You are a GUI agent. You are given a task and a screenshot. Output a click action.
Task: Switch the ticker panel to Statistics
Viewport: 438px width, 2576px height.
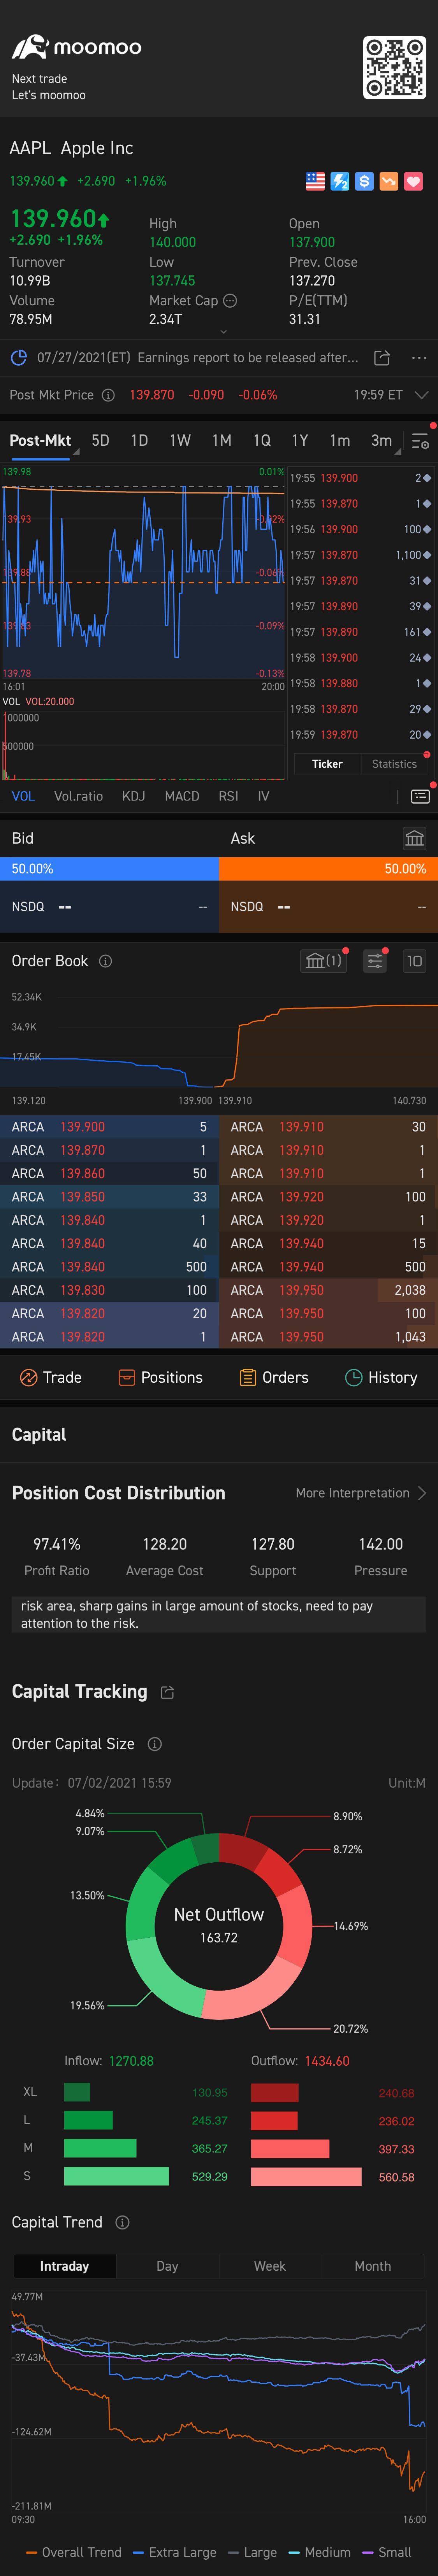pyautogui.click(x=394, y=764)
